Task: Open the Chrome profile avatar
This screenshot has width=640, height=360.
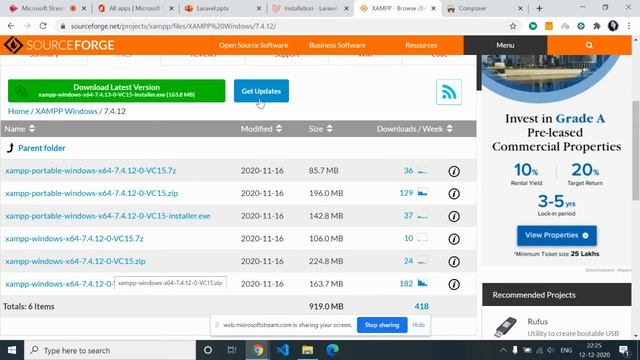Action: (613, 26)
